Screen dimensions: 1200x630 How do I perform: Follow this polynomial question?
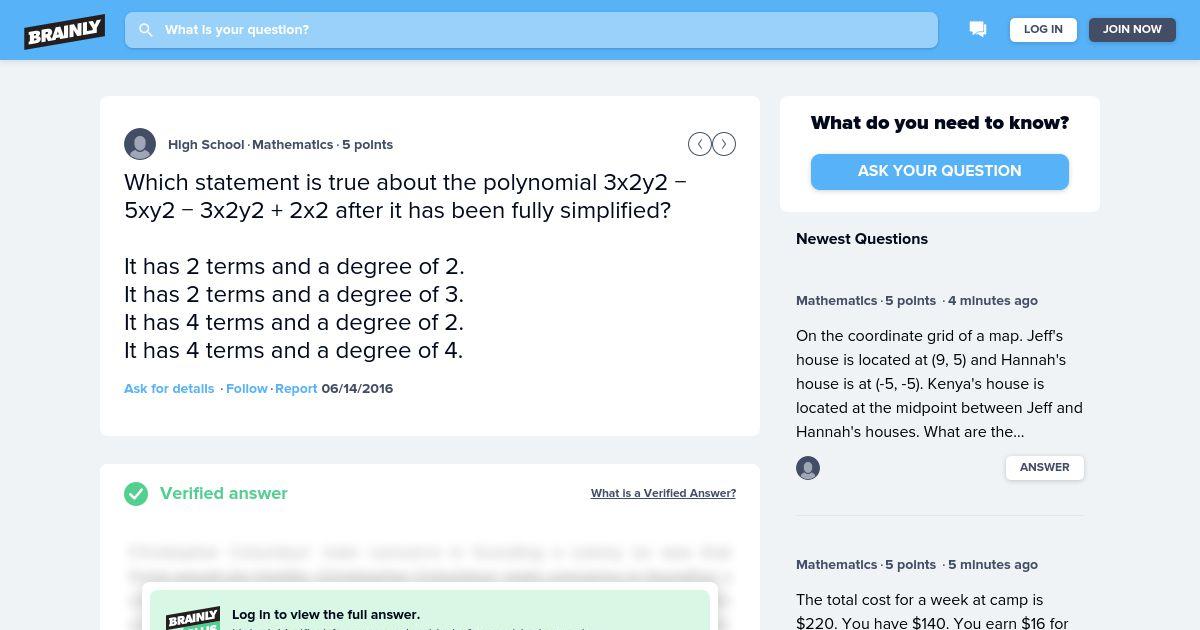pyautogui.click(x=247, y=389)
